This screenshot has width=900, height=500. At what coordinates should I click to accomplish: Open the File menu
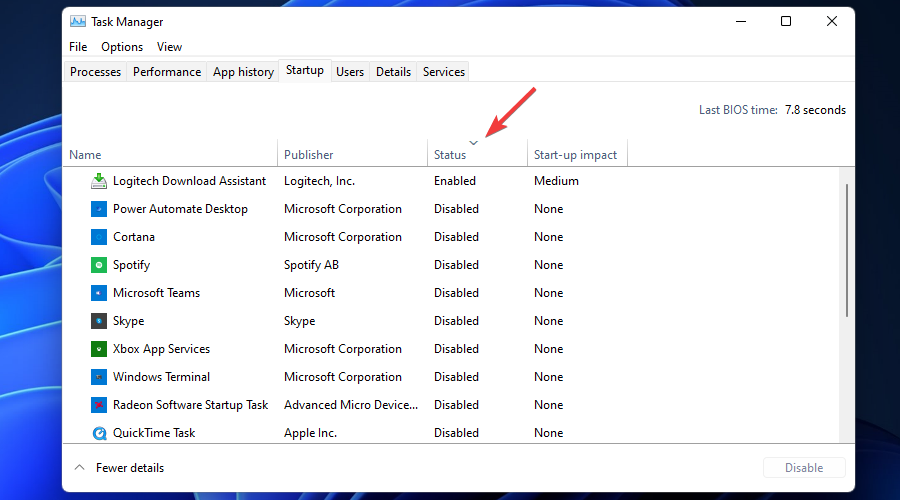(78, 47)
